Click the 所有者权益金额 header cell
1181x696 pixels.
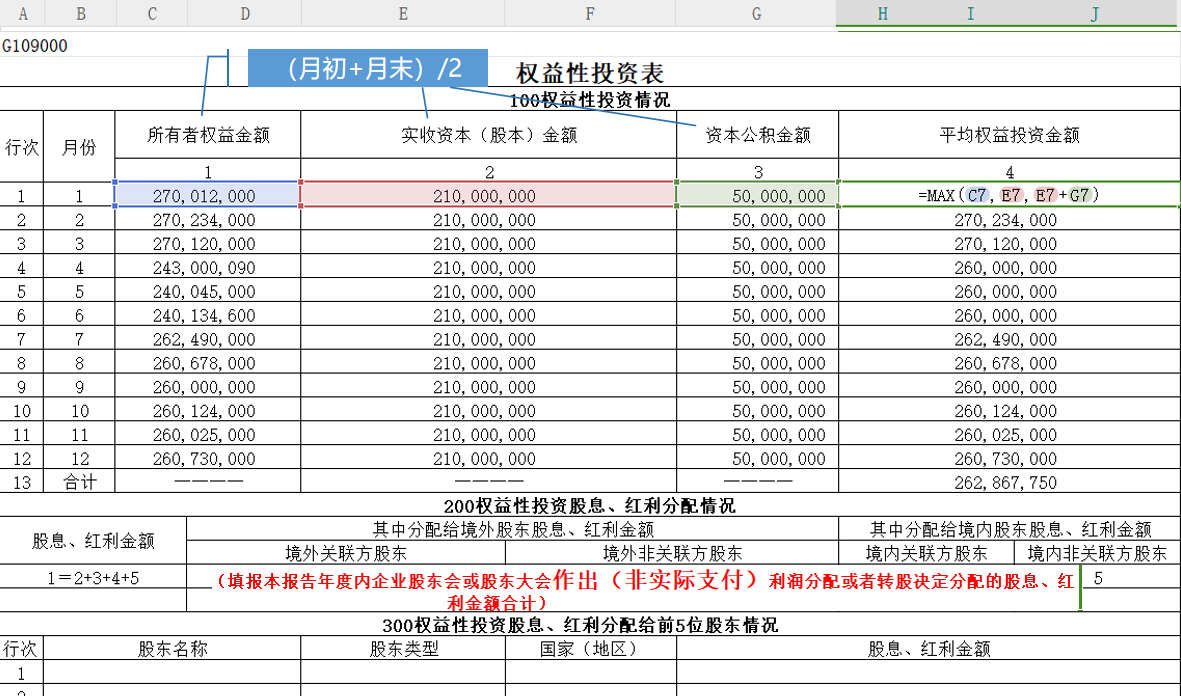point(208,135)
